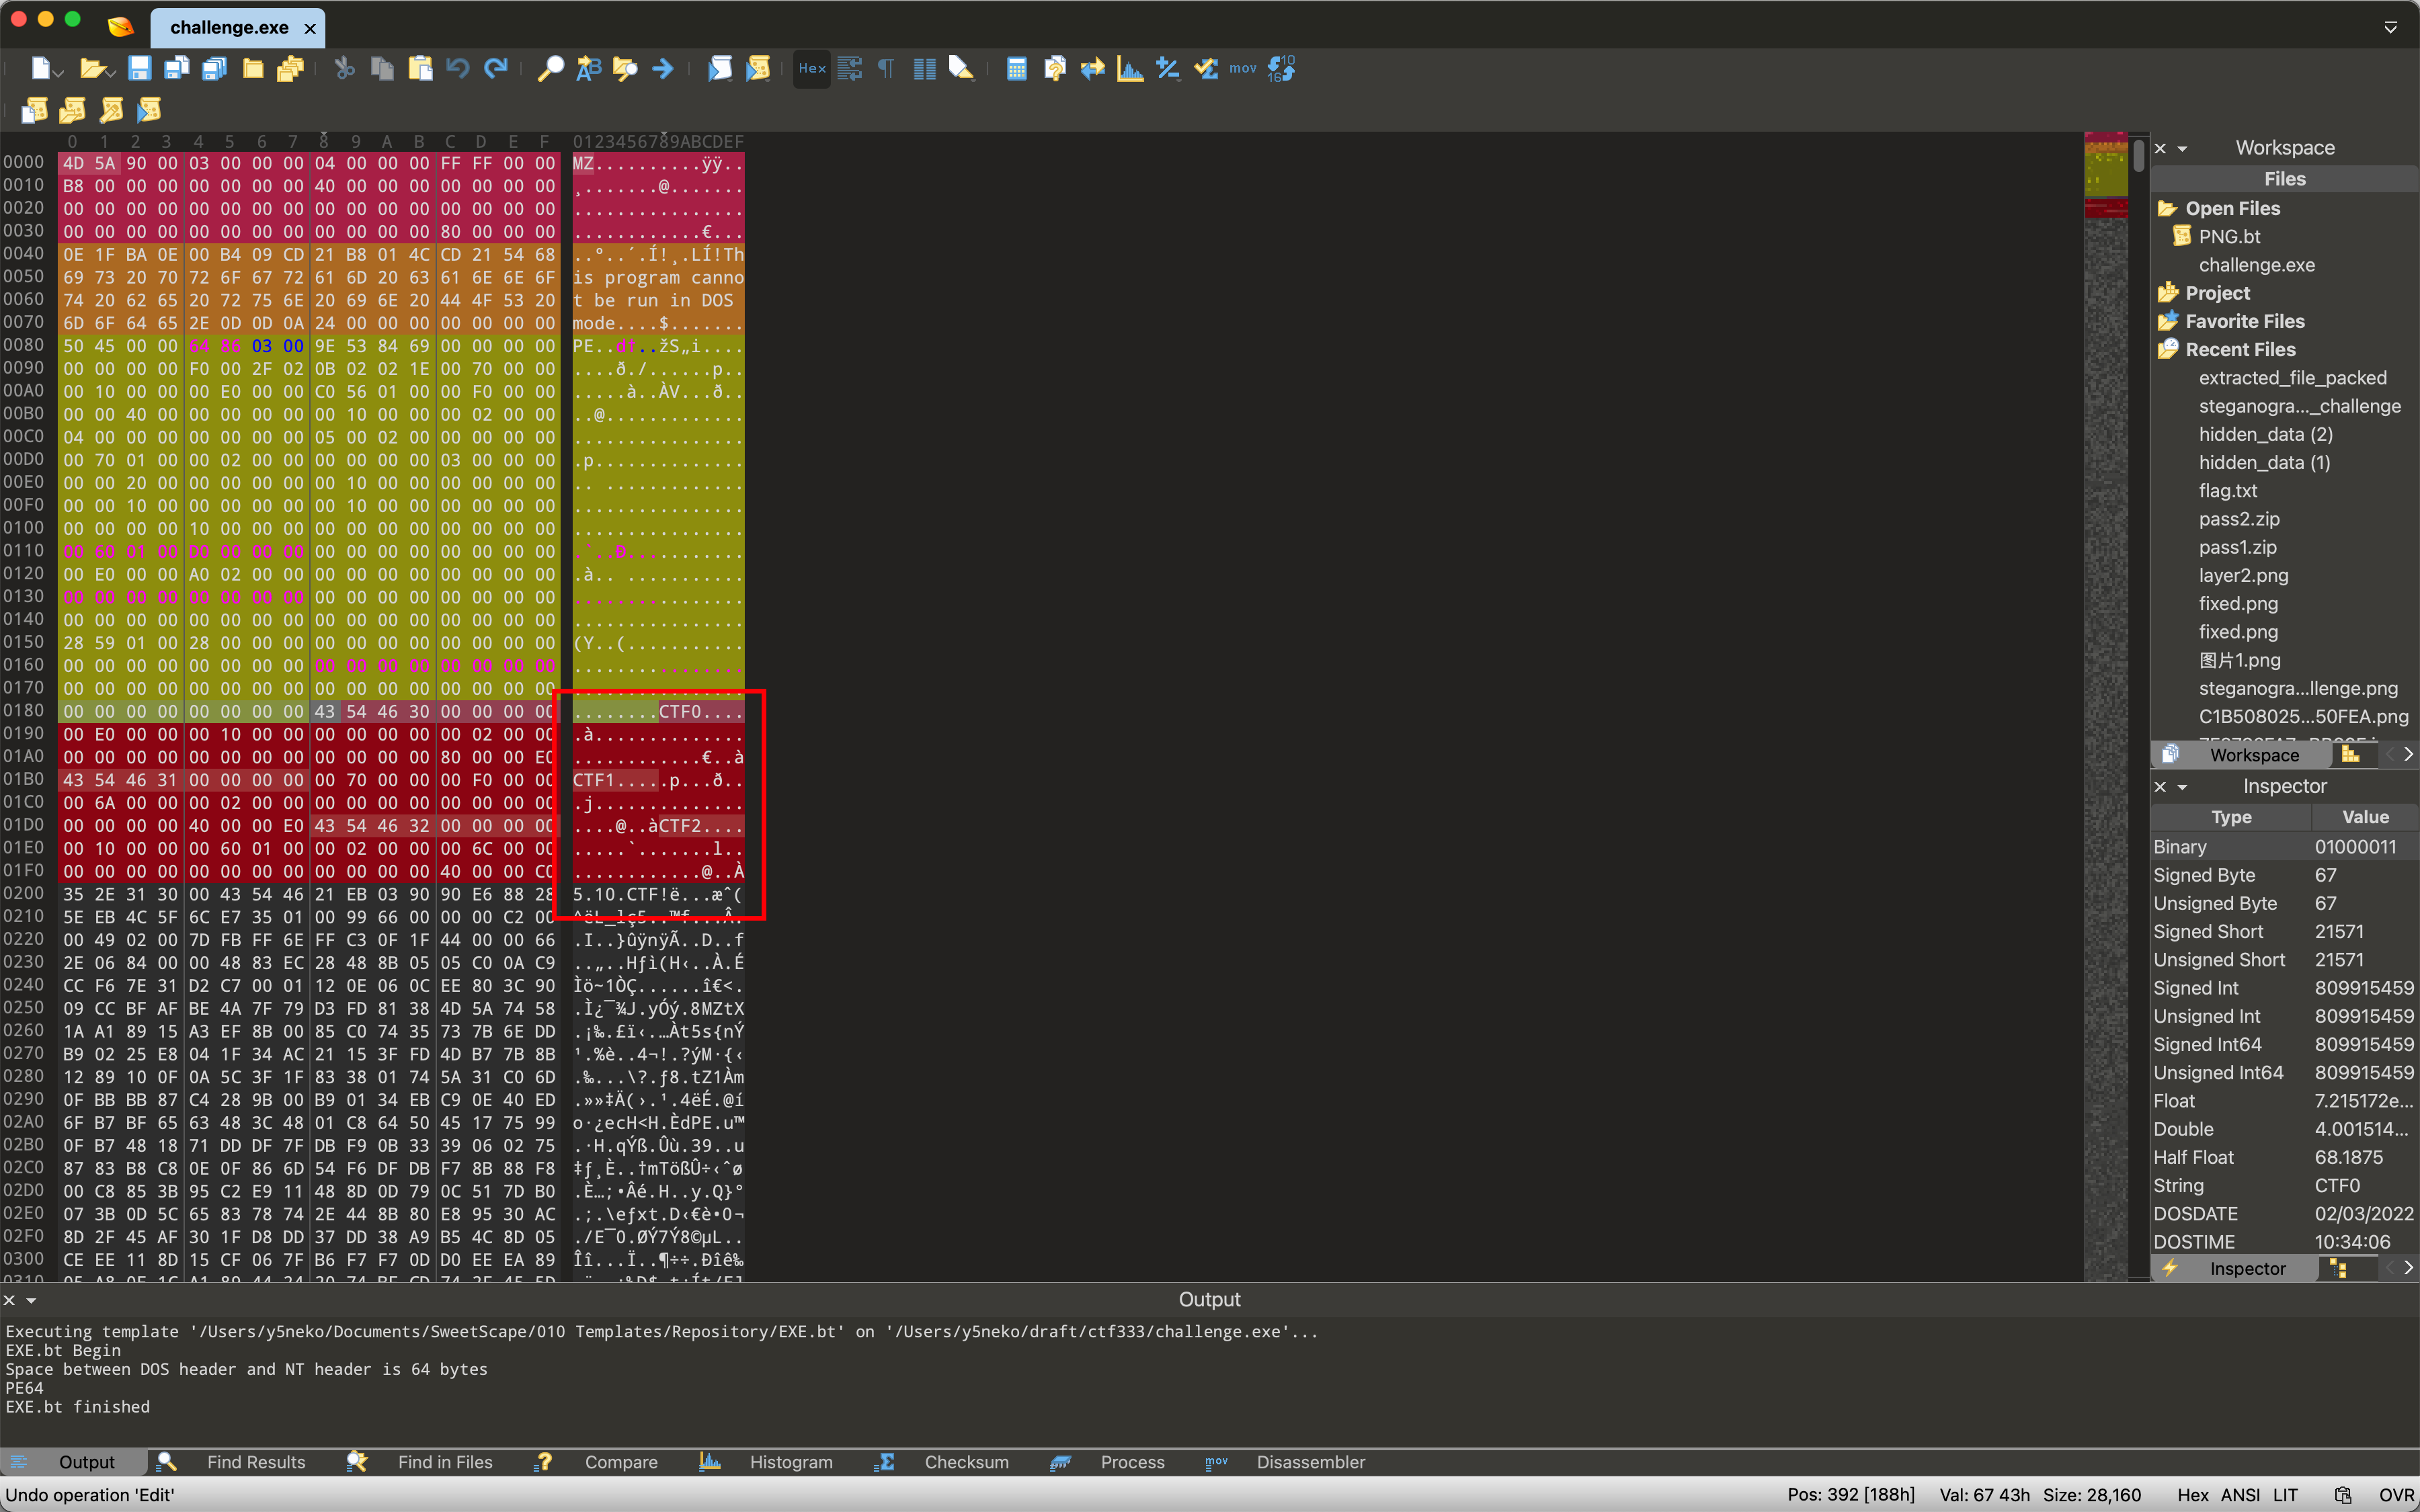Open the Calculator tool icon

point(1016,68)
